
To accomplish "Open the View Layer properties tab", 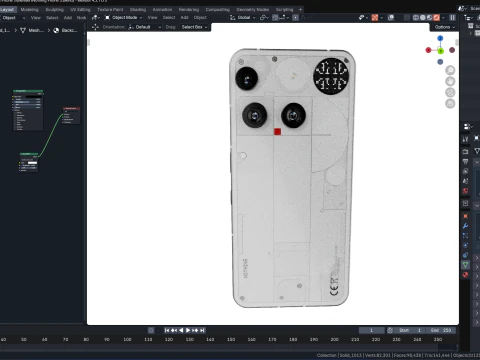I will click(x=466, y=171).
